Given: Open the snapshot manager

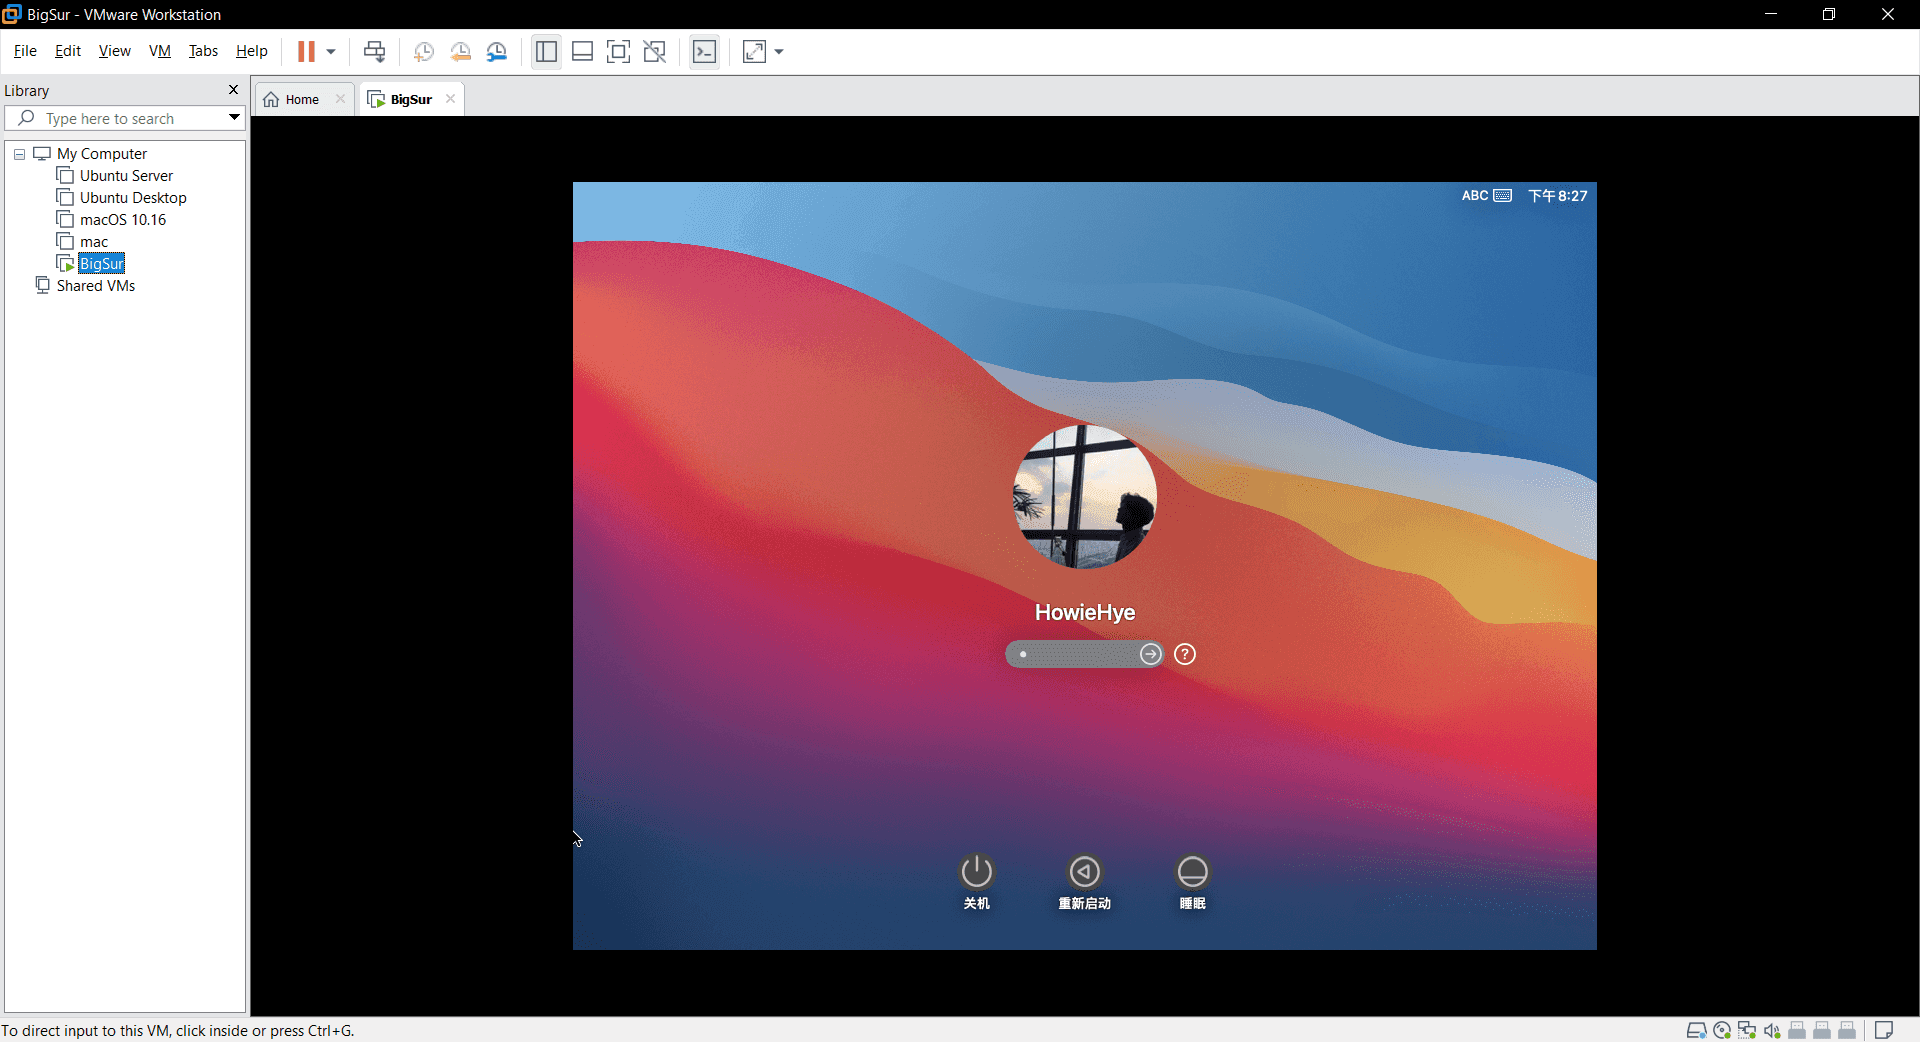Looking at the screenshot, I should coord(497,52).
